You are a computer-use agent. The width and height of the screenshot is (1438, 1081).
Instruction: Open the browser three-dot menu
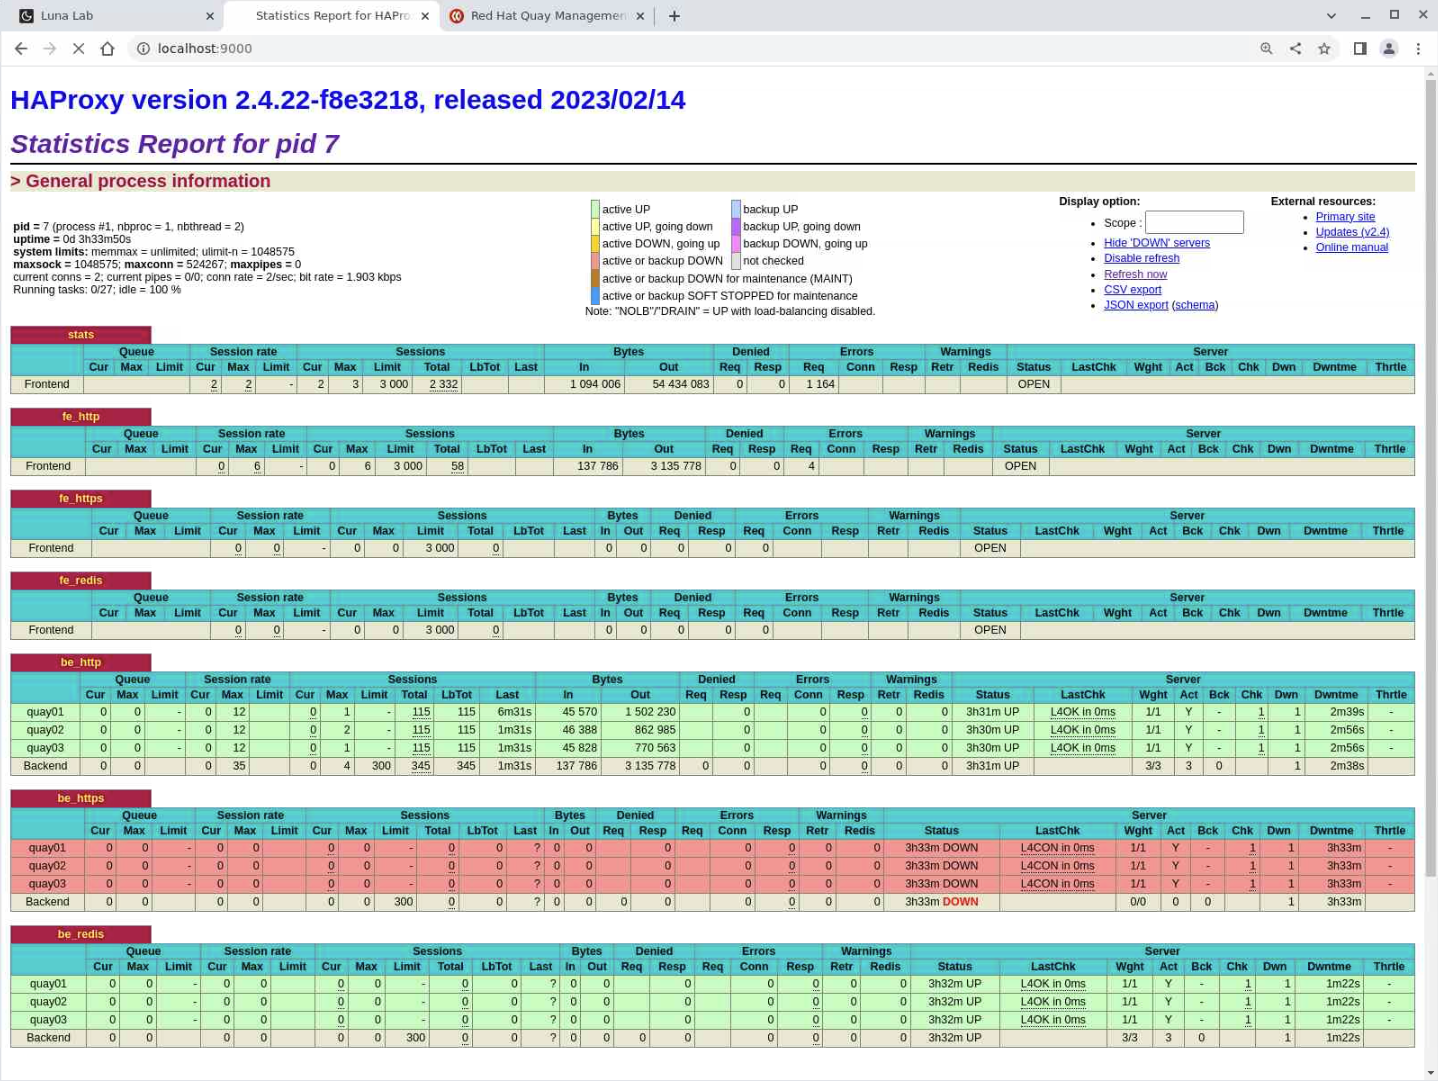[x=1418, y=48]
